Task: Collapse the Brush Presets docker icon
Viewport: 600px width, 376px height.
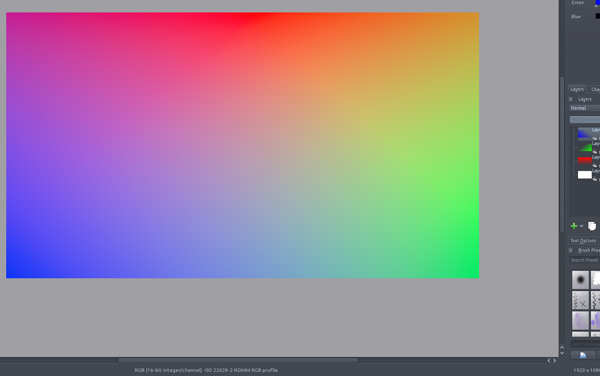Action: tap(571, 250)
